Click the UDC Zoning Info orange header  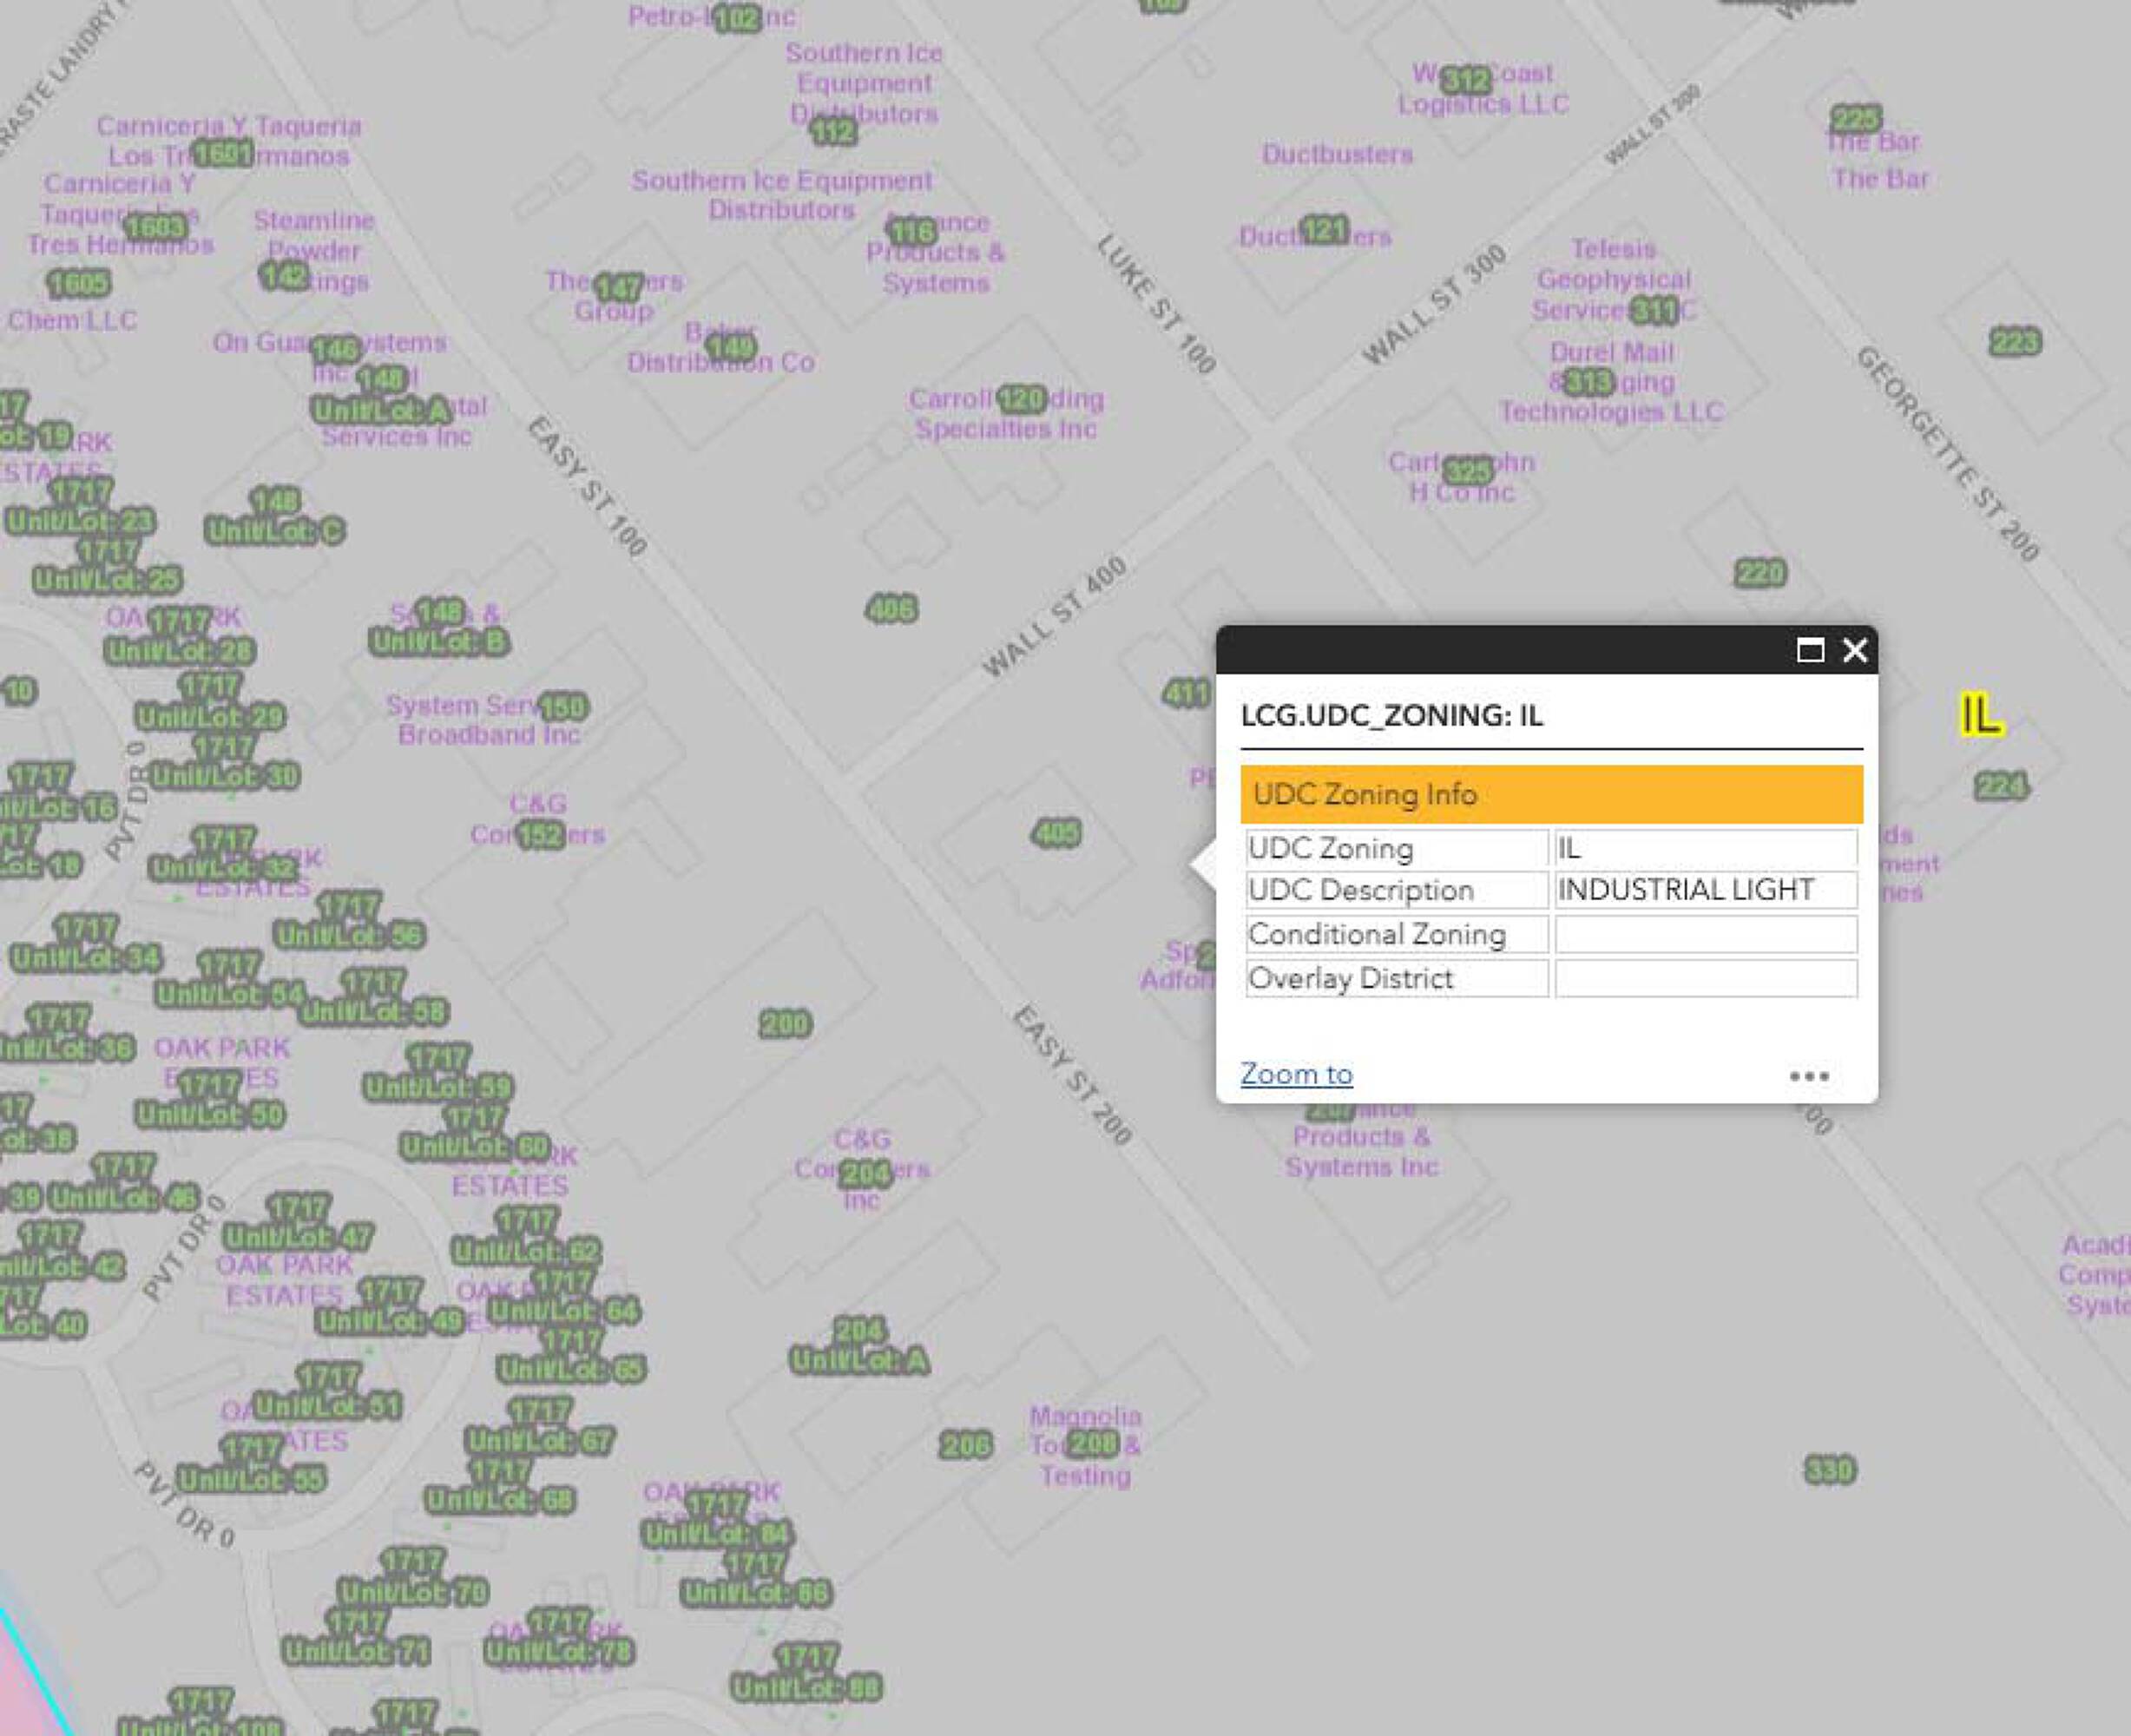[x=1550, y=794]
